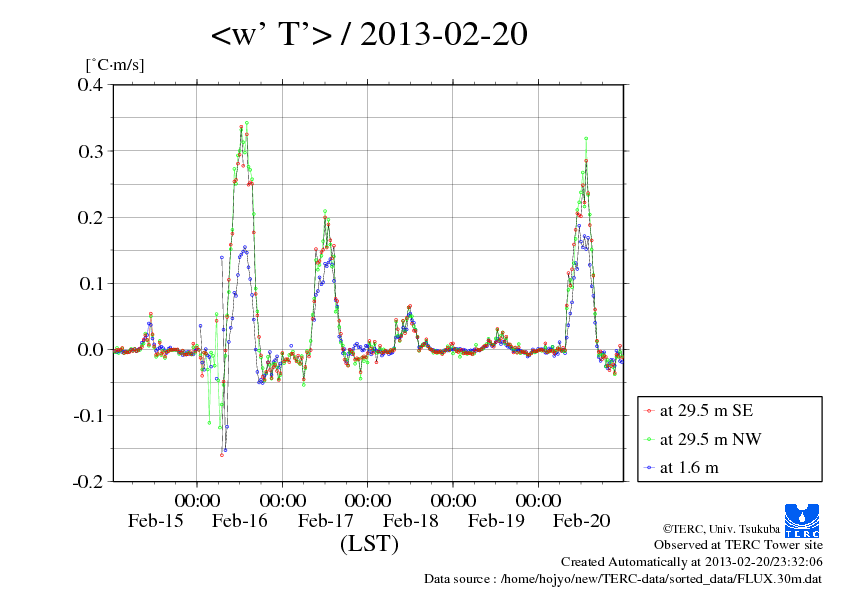Click y-axis value '-0.1'
842x595 pixels.
[88, 416]
